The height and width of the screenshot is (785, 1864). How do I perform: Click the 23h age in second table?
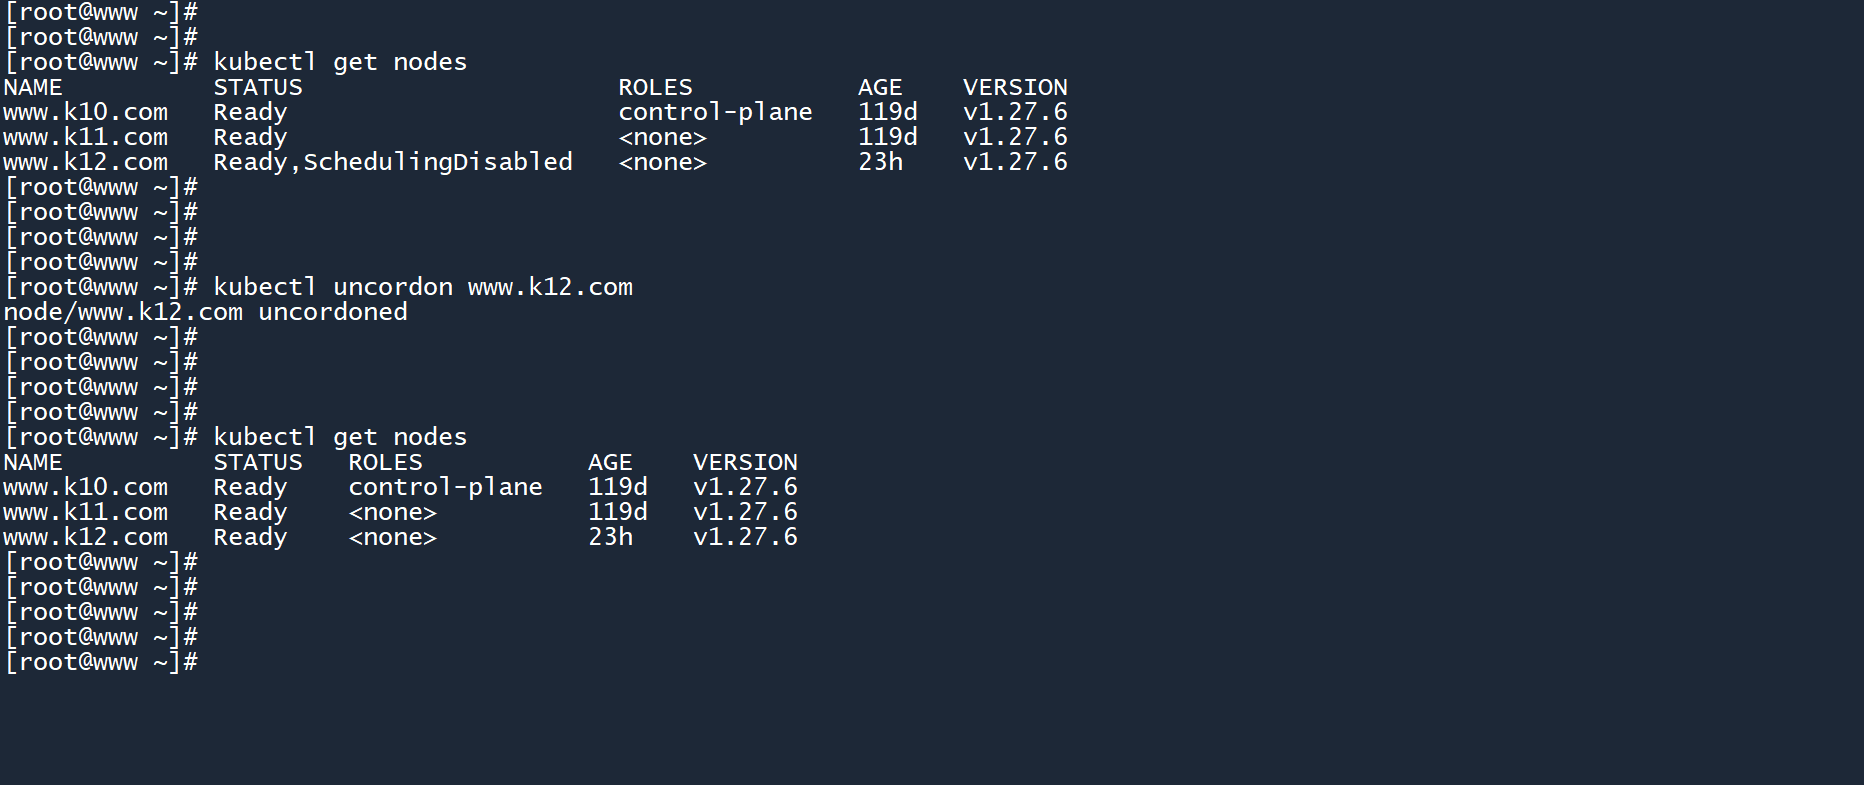[610, 537]
